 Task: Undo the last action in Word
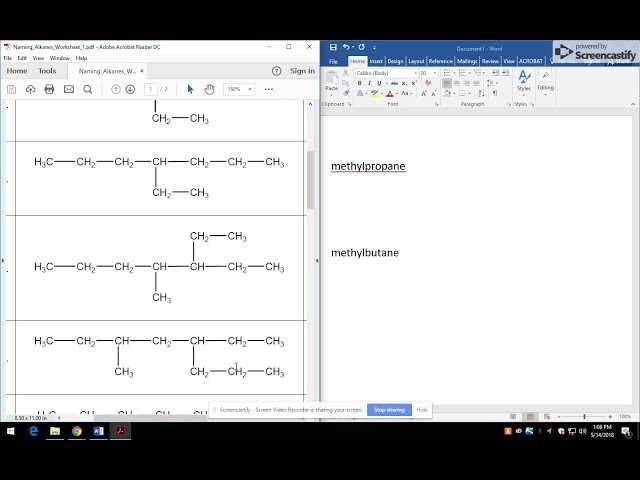click(346, 47)
